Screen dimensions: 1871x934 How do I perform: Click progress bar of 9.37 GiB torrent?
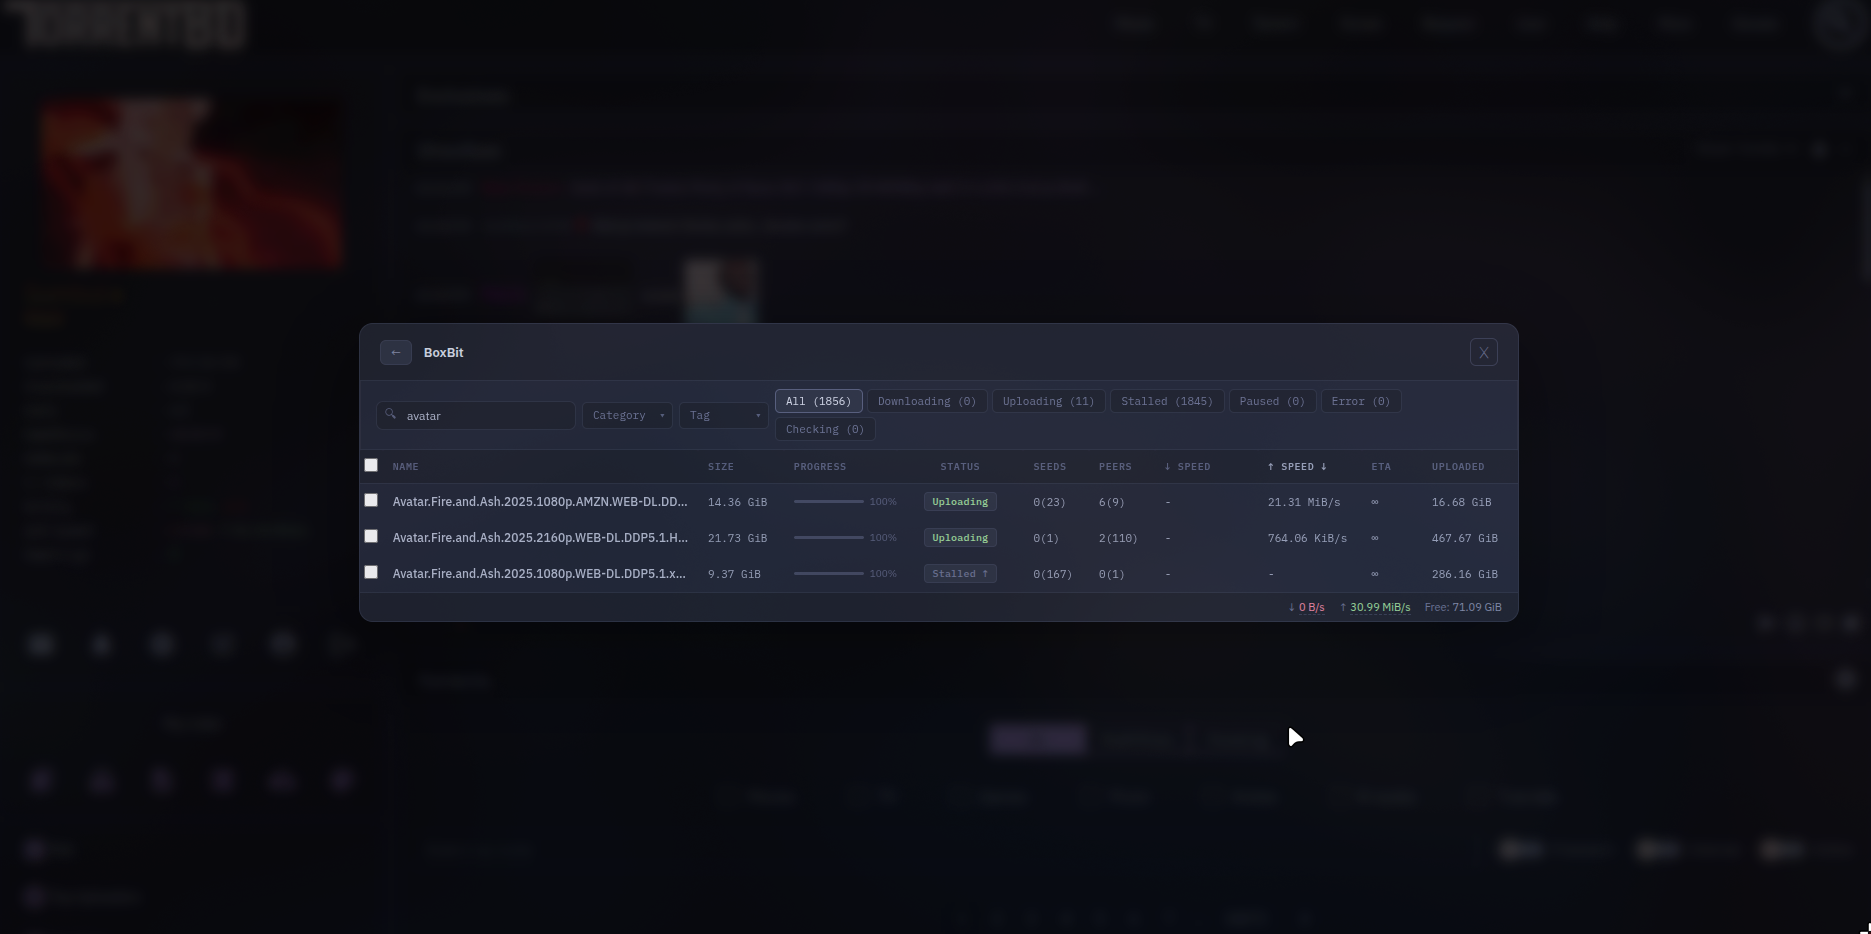pos(828,574)
